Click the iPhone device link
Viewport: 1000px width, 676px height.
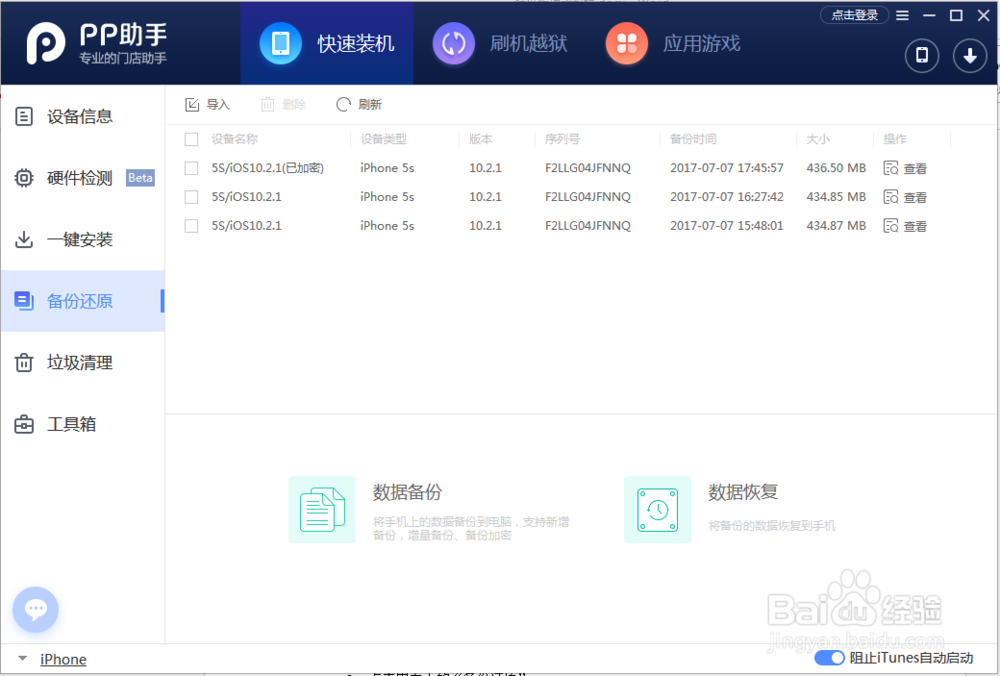tap(63, 659)
